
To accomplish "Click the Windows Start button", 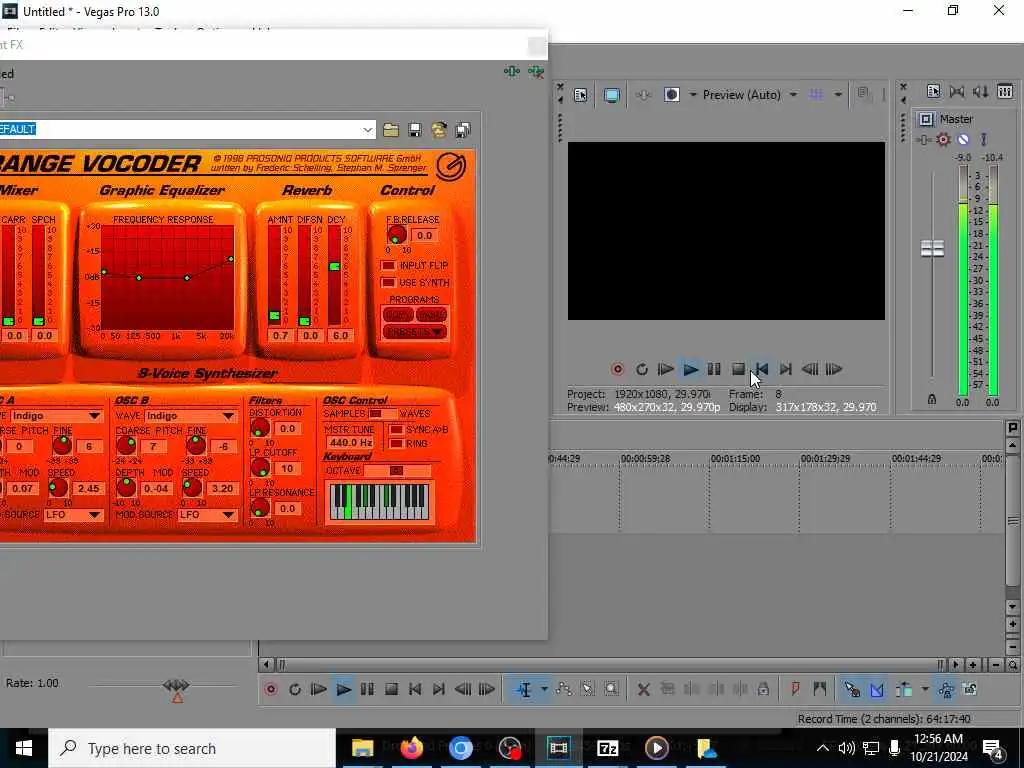I will pyautogui.click(x=24, y=748).
